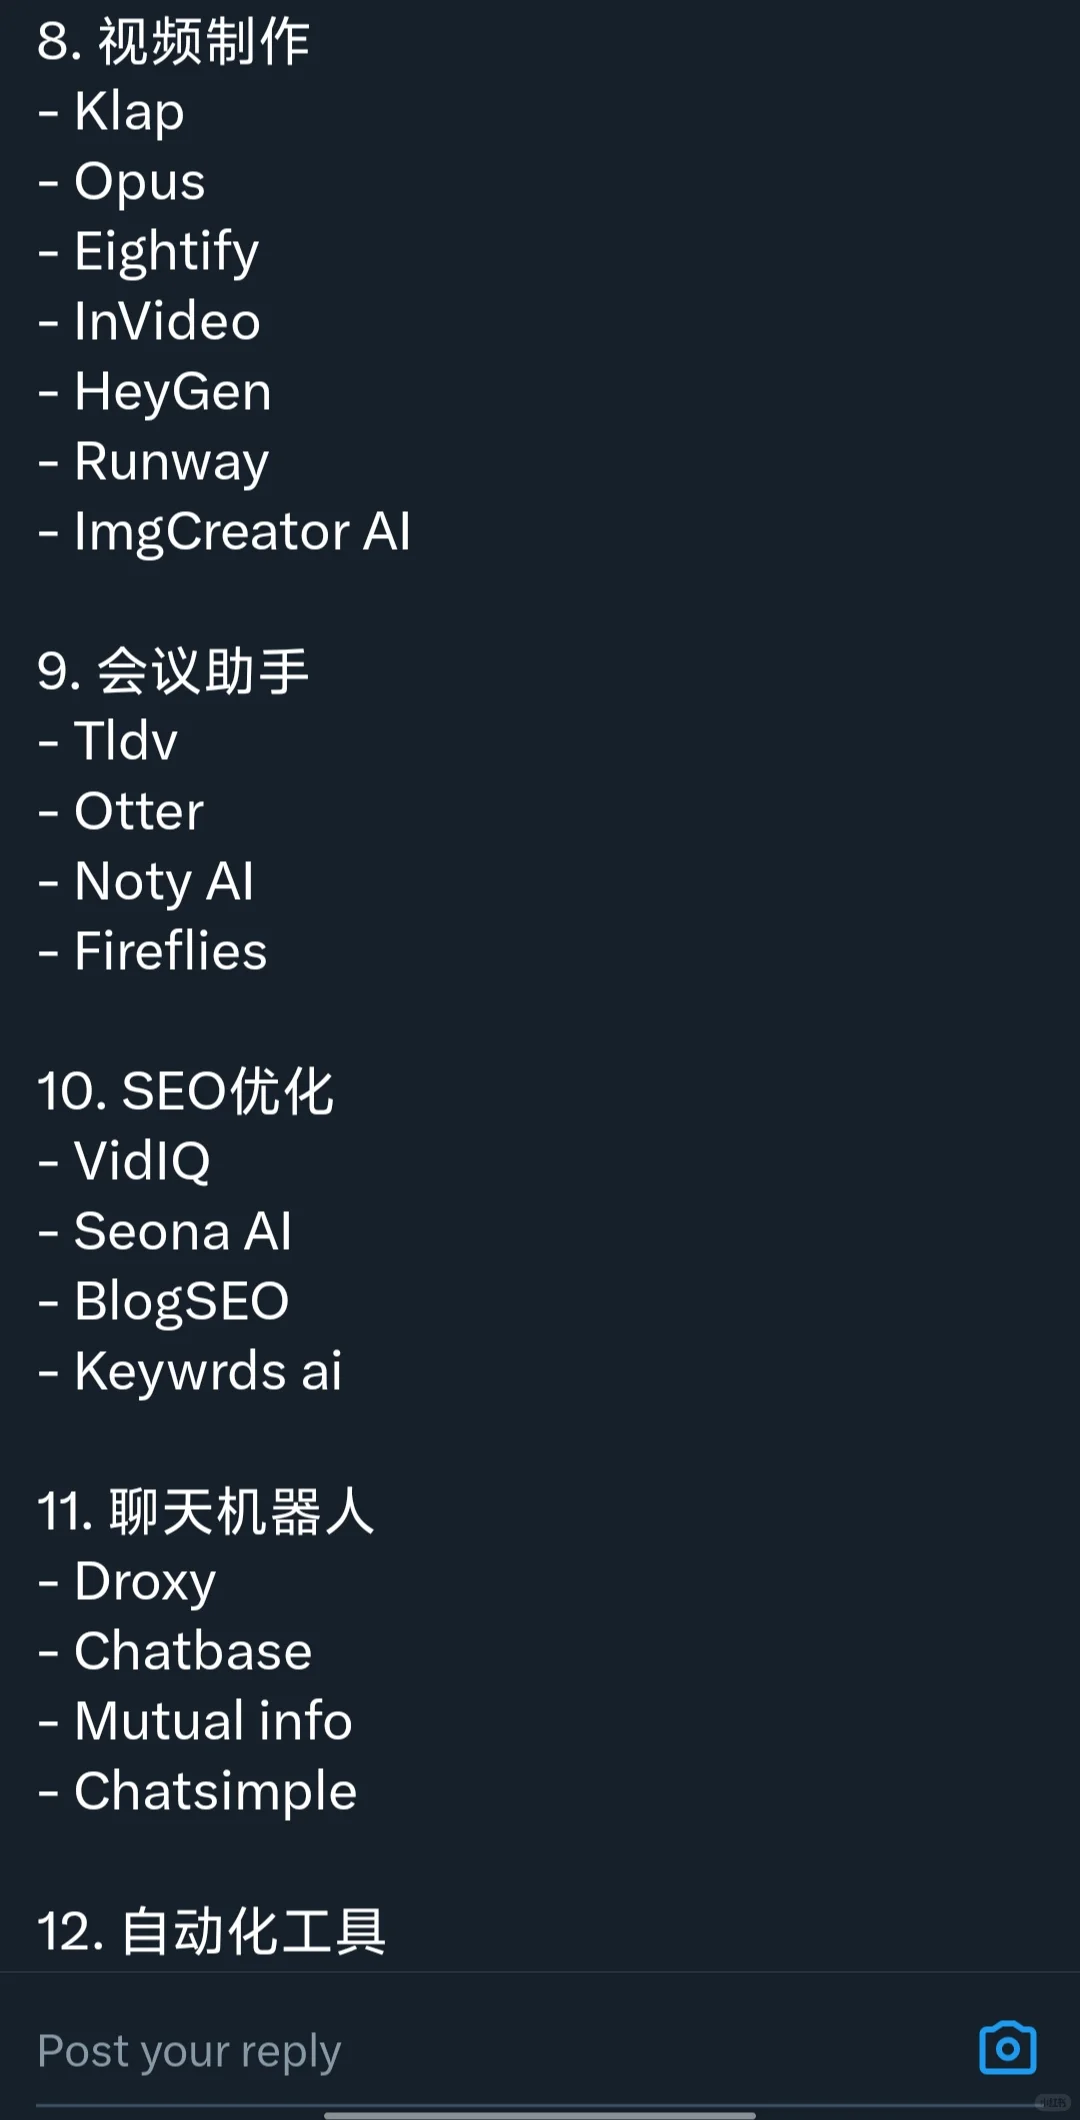Tap the camera icon in reply bar
Viewport: 1080px width, 2120px height.
coord(1007,2049)
